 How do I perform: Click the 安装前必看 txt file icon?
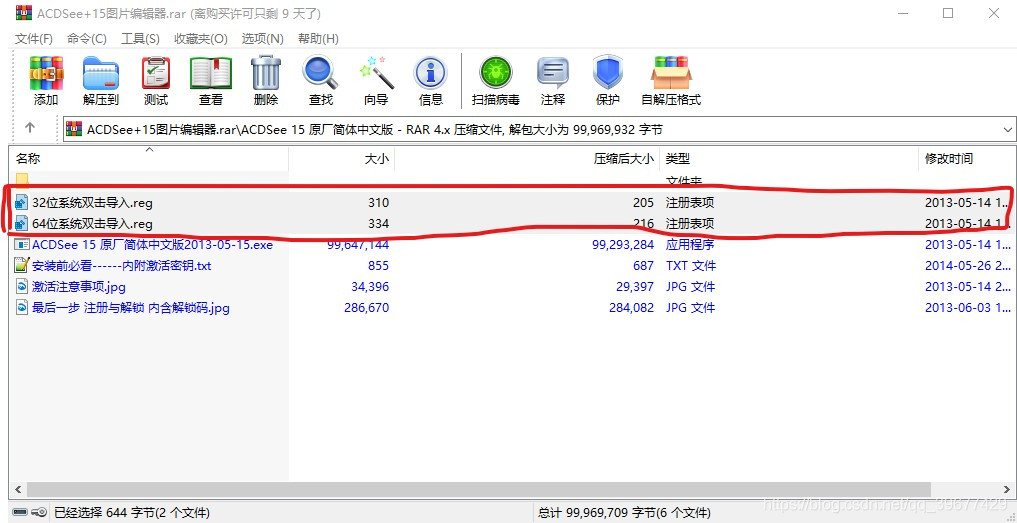(22, 265)
